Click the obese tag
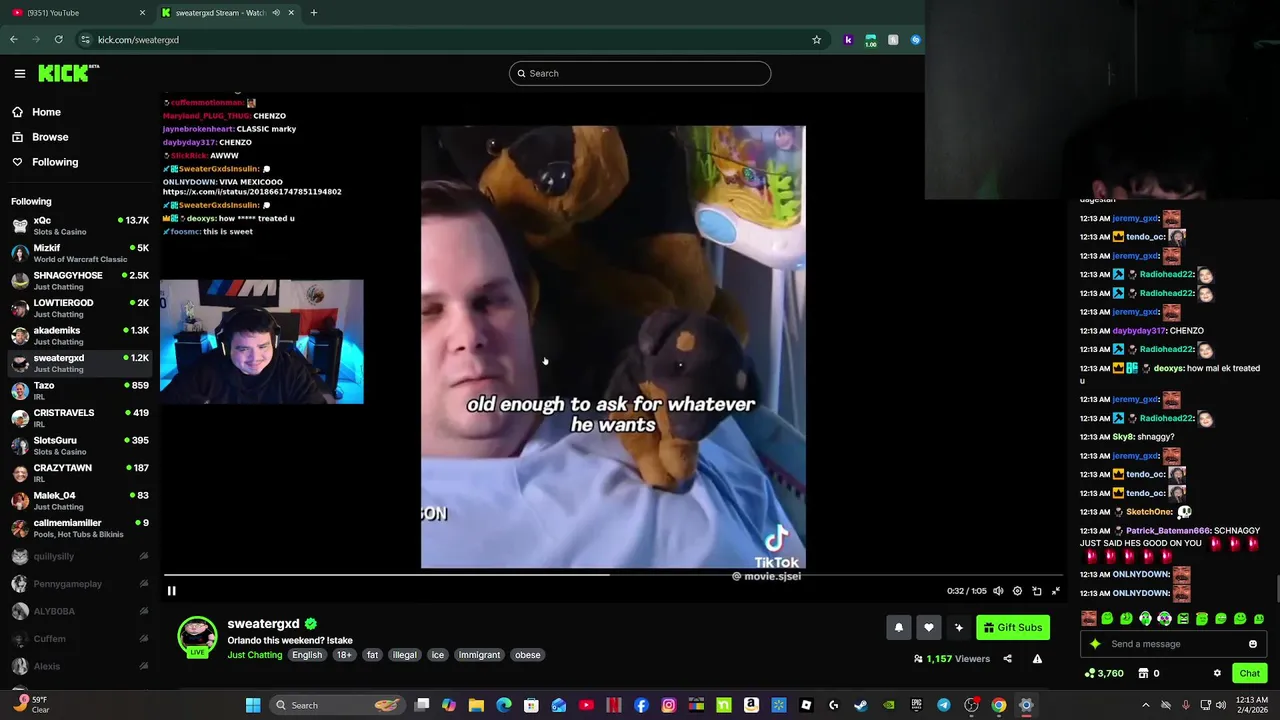Image resolution: width=1280 pixels, height=720 pixels. point(527,655)
